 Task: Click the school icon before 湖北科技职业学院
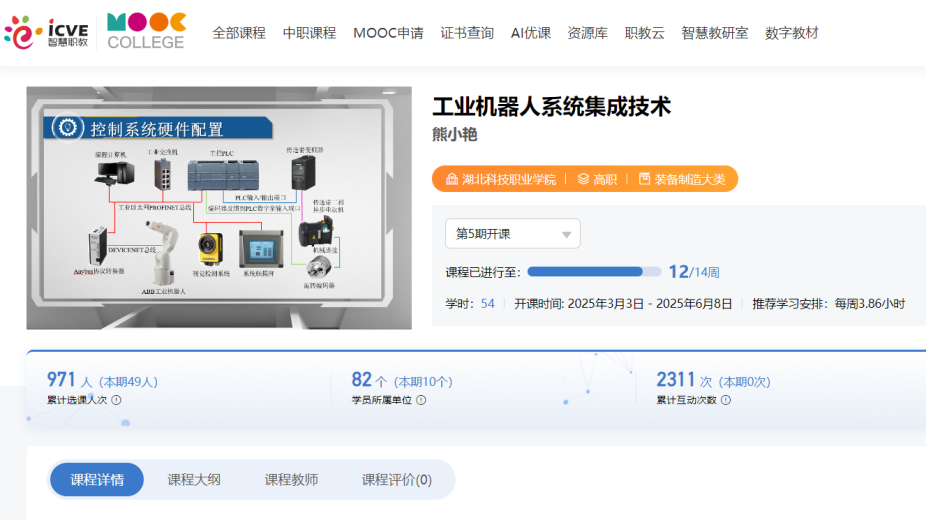tap(451, 179)
